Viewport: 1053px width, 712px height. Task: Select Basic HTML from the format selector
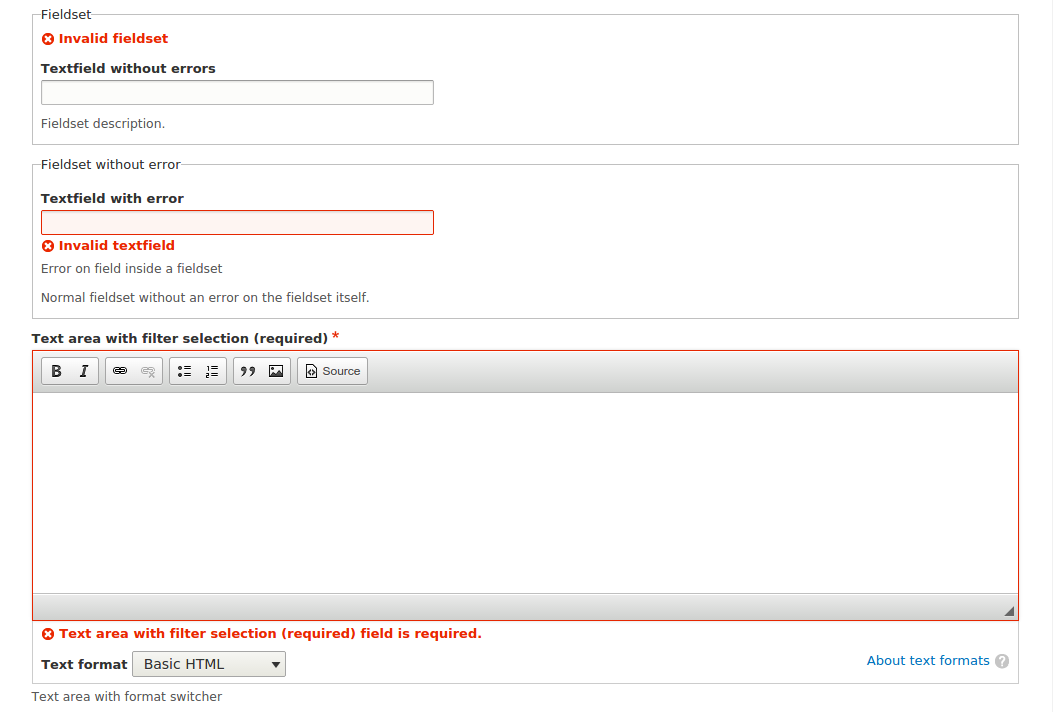(208, 663)
